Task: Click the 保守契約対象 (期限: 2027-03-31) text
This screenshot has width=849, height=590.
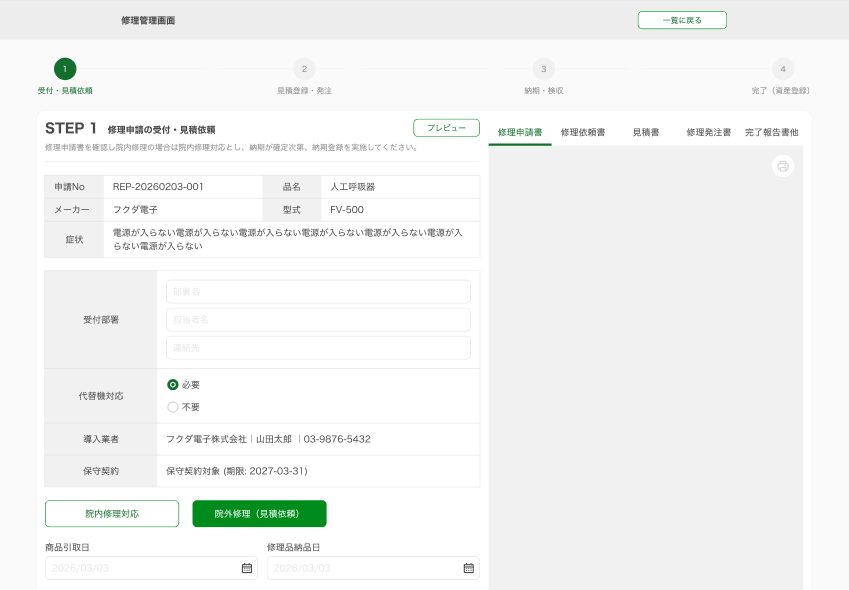Action: pos(237,471)
